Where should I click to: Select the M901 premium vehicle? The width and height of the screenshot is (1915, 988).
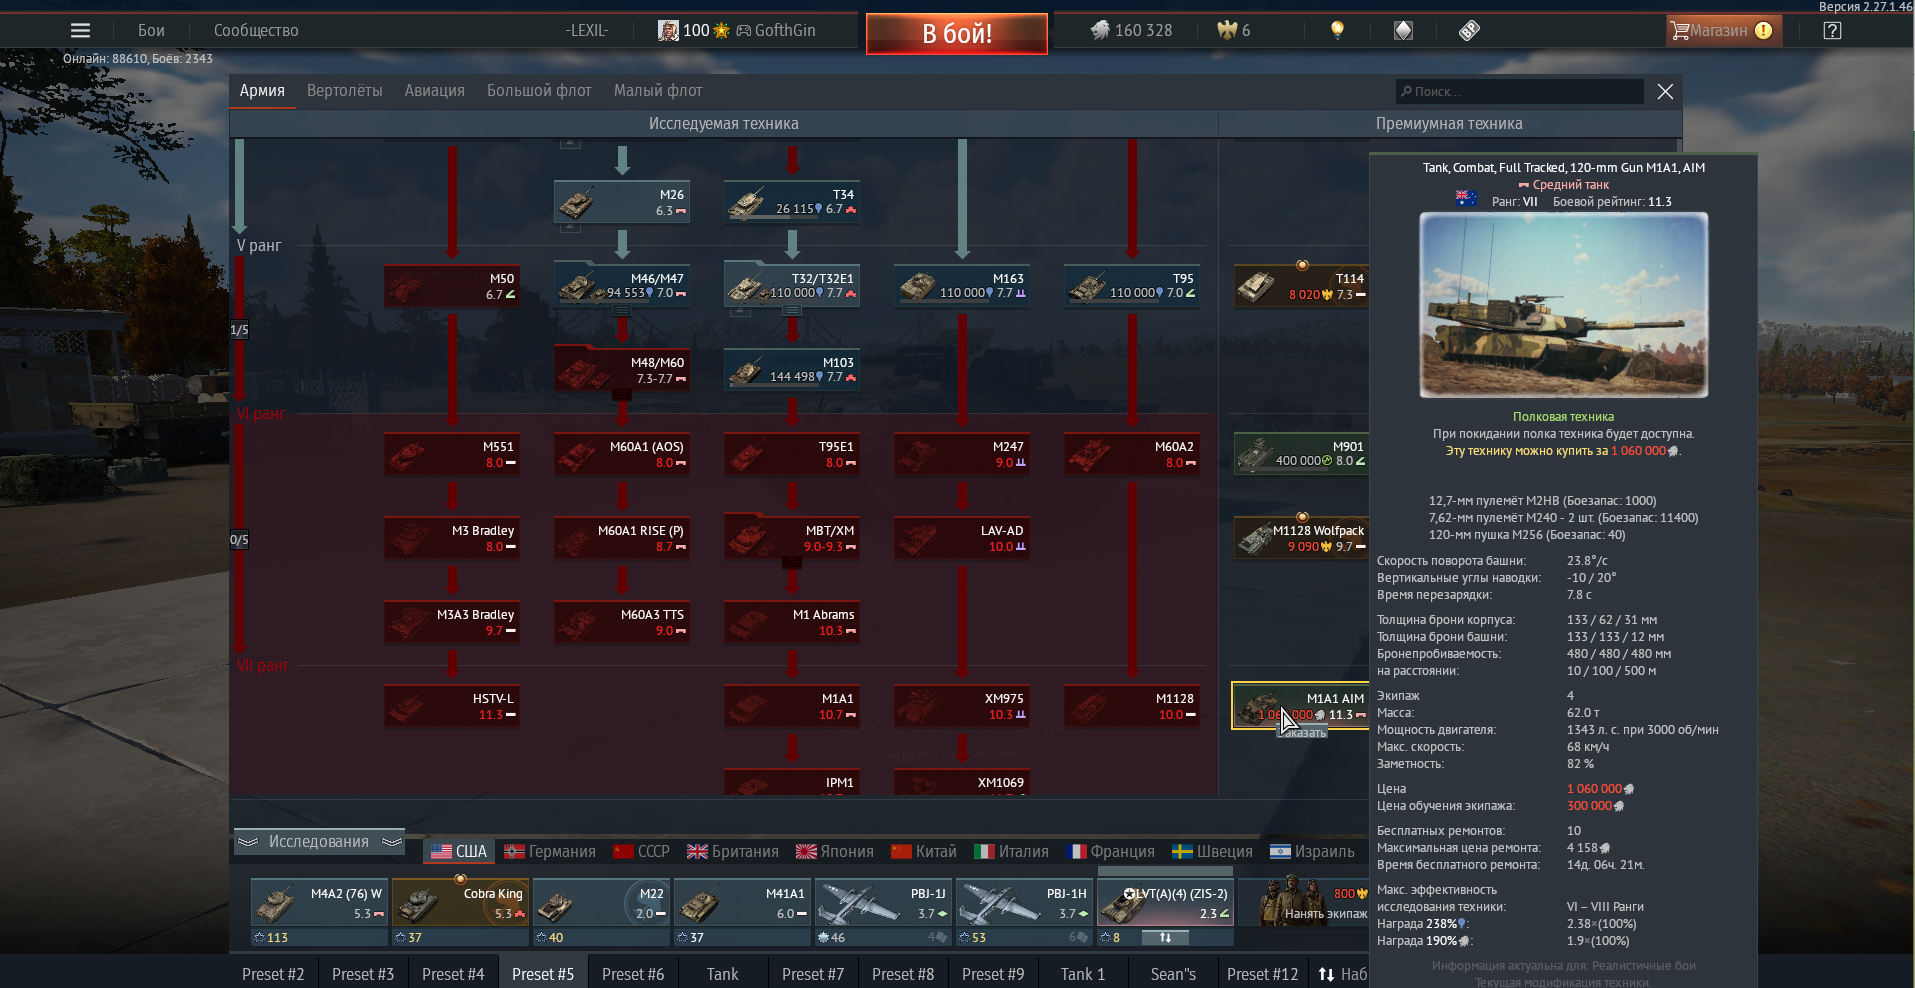(x=1301, y=454)
